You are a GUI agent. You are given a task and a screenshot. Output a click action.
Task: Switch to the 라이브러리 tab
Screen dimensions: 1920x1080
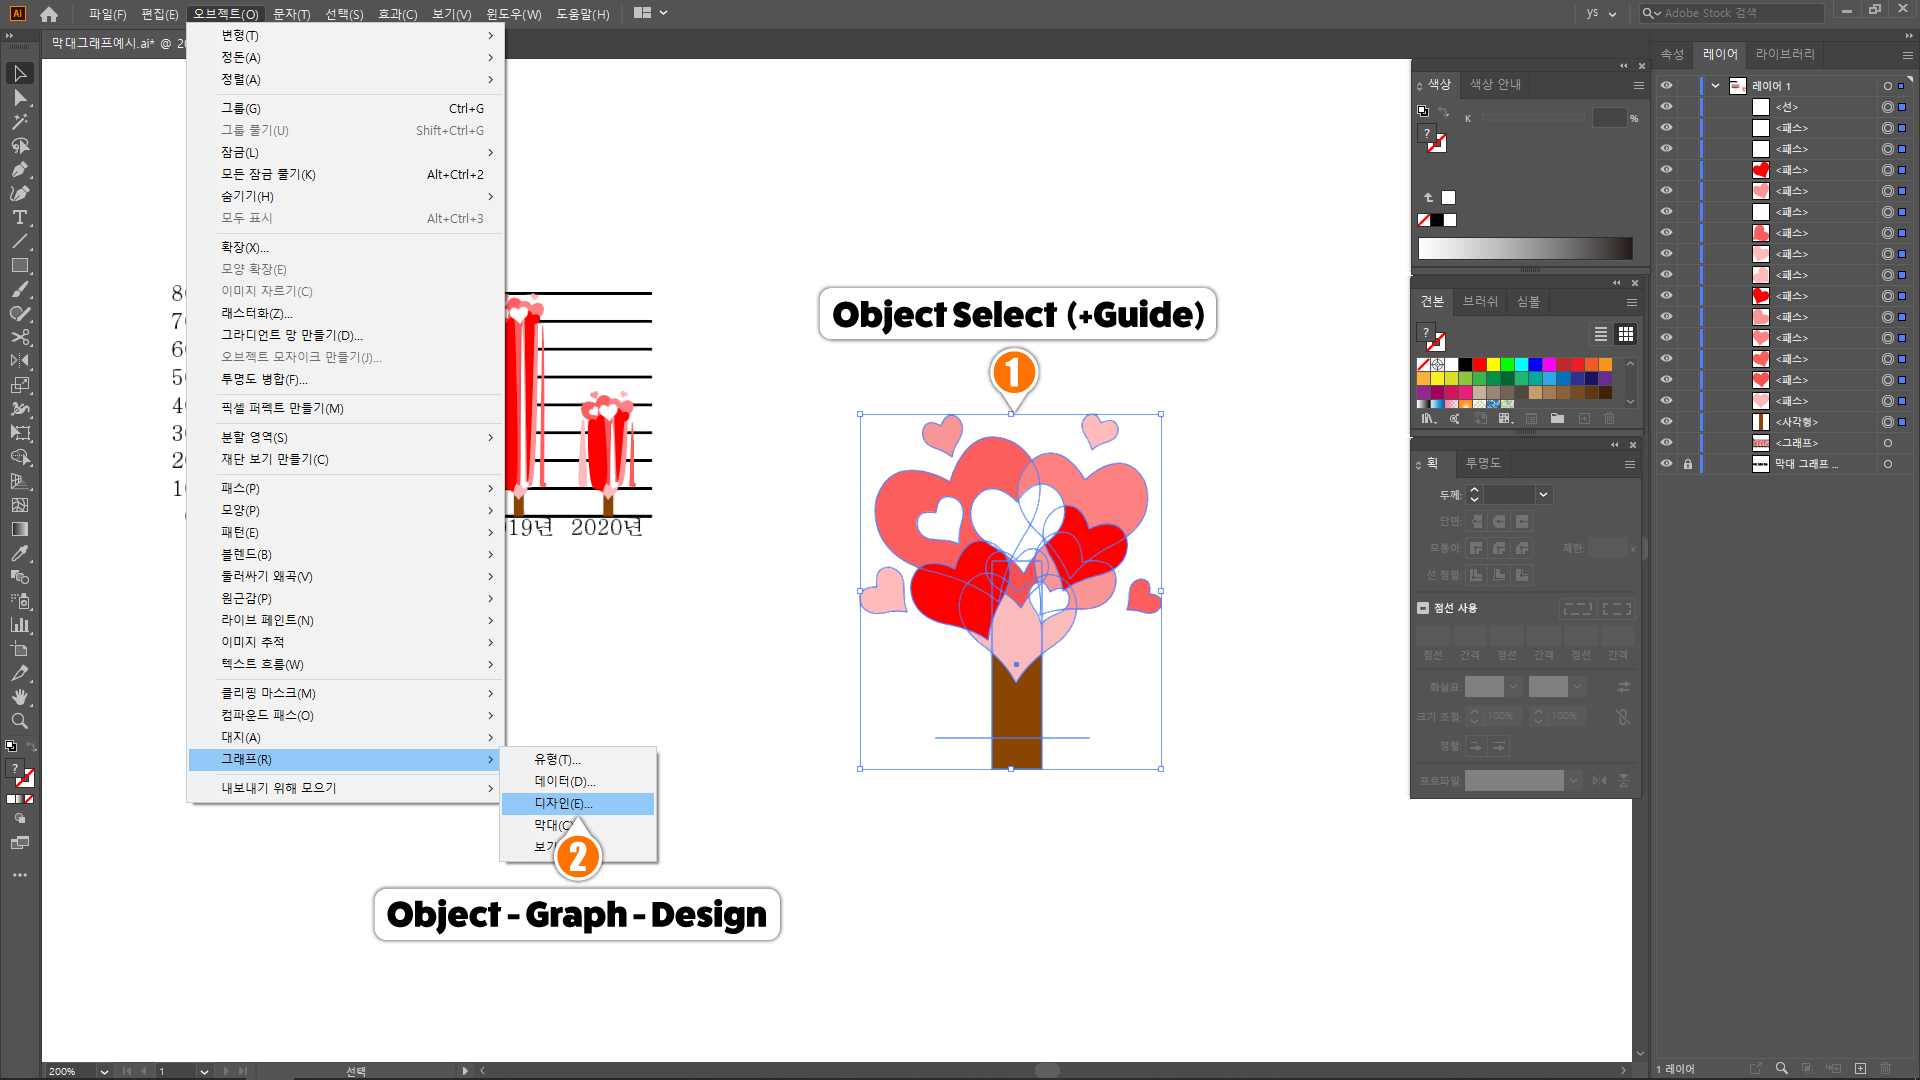pyautogui.click(x=1784, y=54)
